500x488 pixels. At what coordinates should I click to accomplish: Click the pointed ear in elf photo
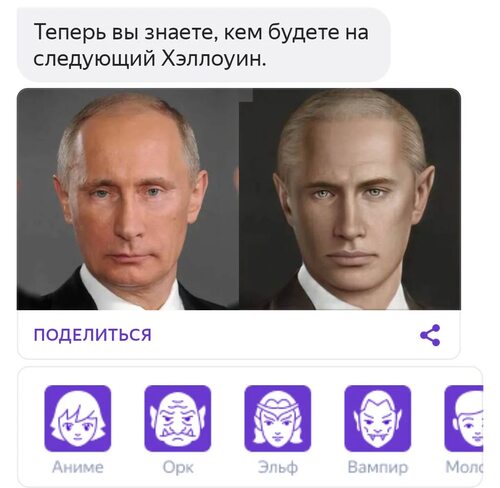pyautogui.click(x=425, y=190)
